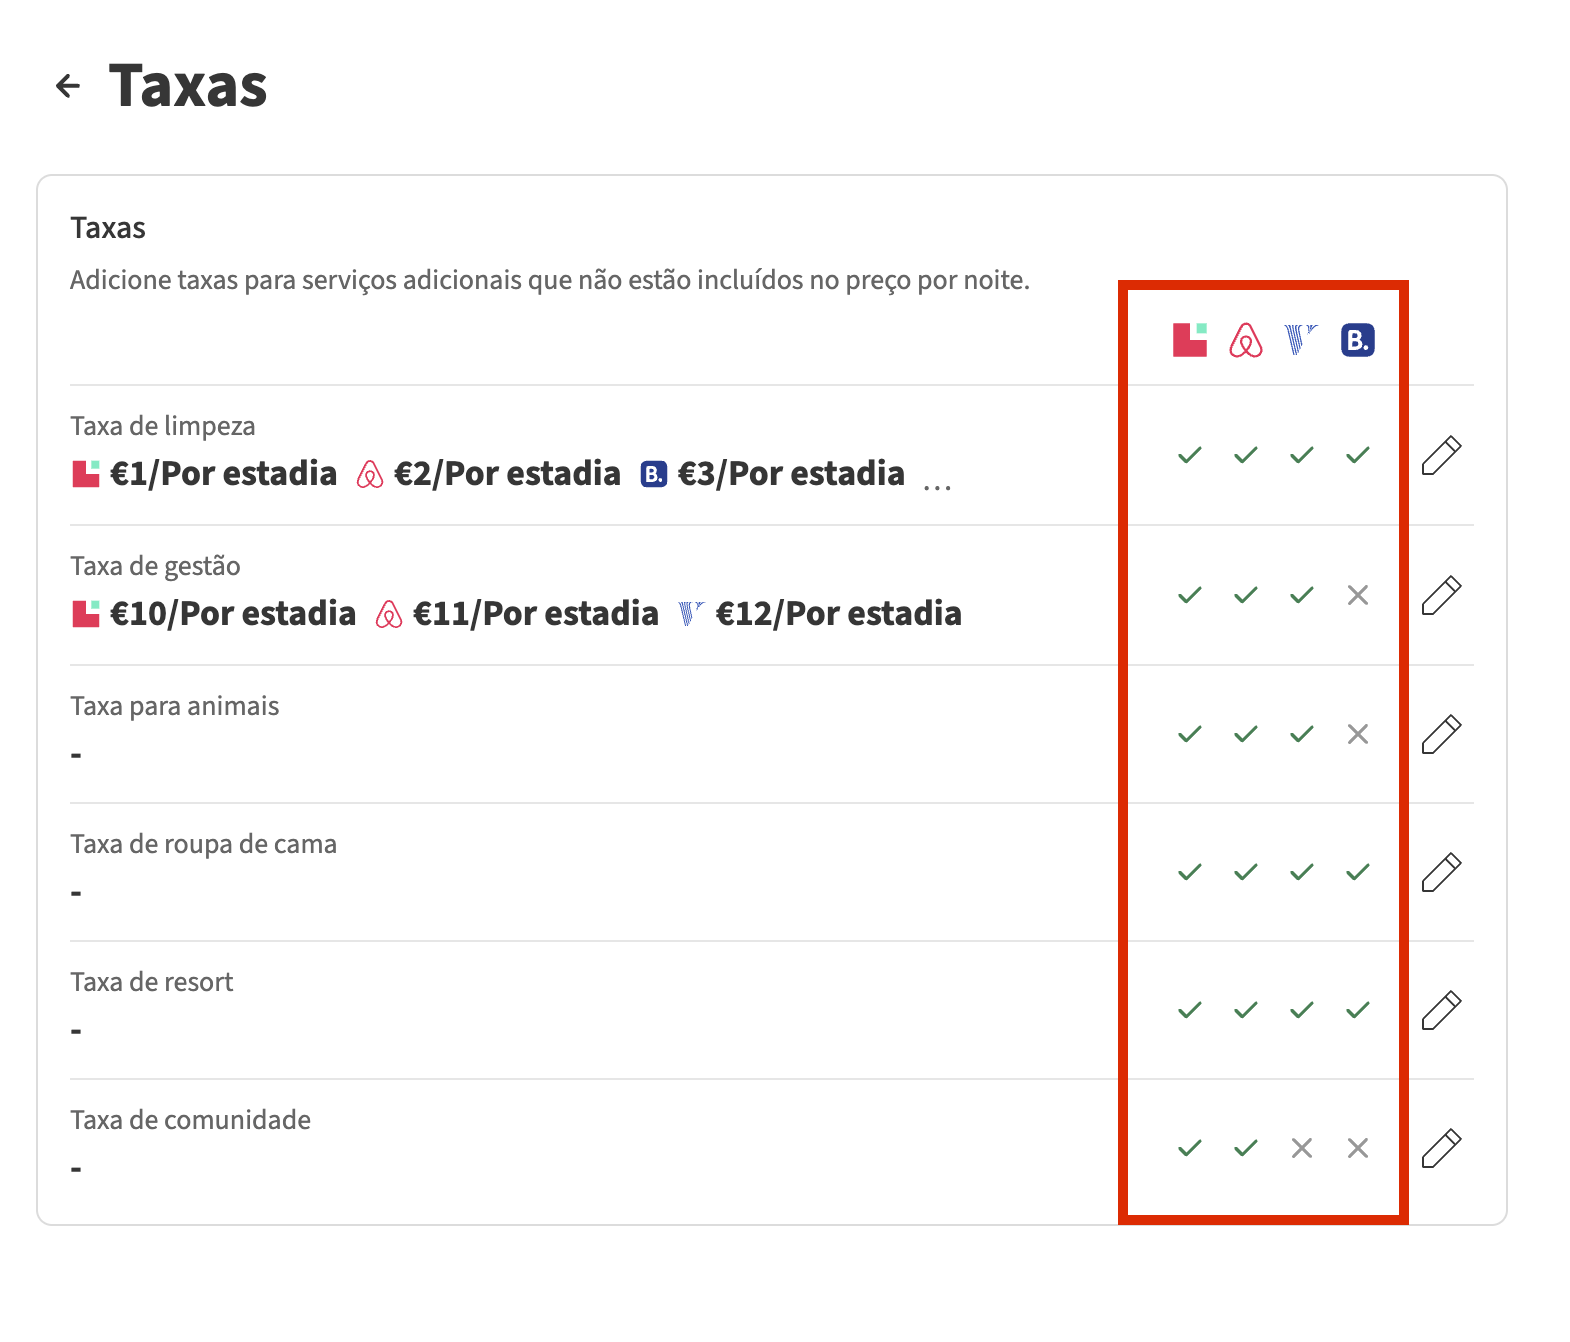This screenshot has height=1342, width=1570.
Task: Click pencil icon for Taxa de resort
Action: click(1441, 1011)
